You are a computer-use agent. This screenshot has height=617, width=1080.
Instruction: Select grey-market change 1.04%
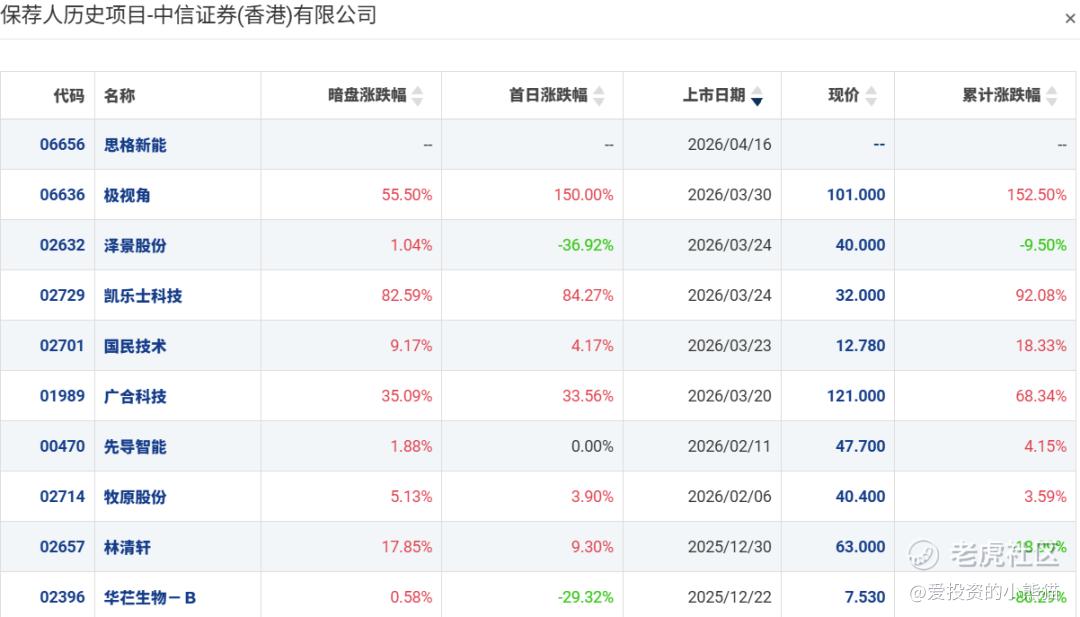click(411, 245)
